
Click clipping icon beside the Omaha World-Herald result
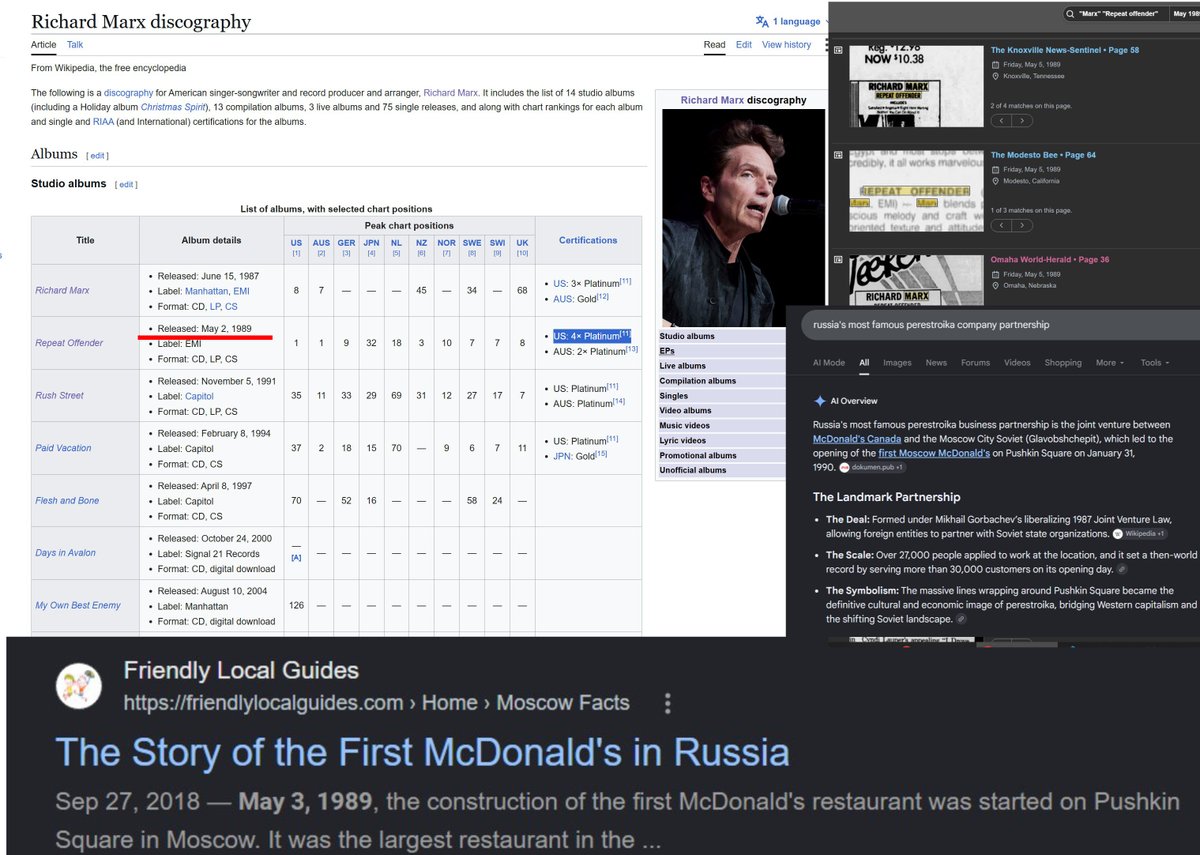(x=838, y=260)
